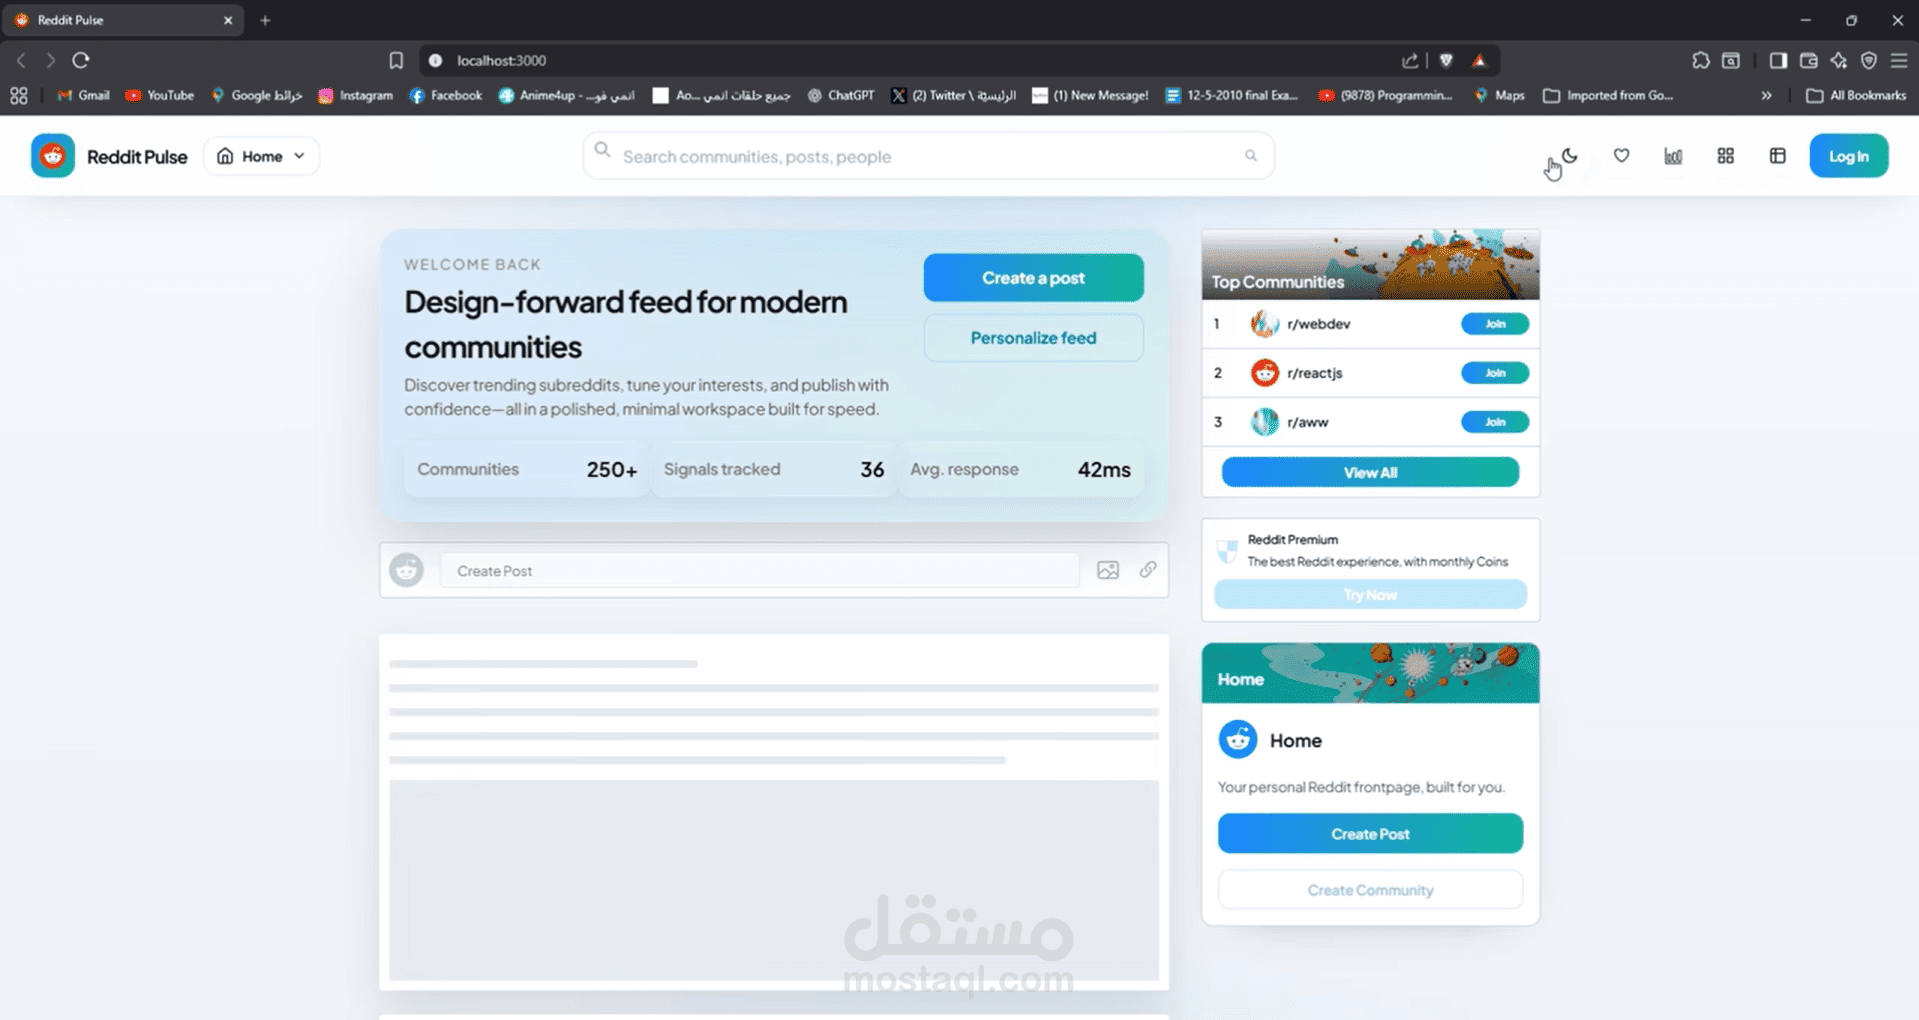
Task: Open the r/reactjs community link
Action: click(1314, 373)
